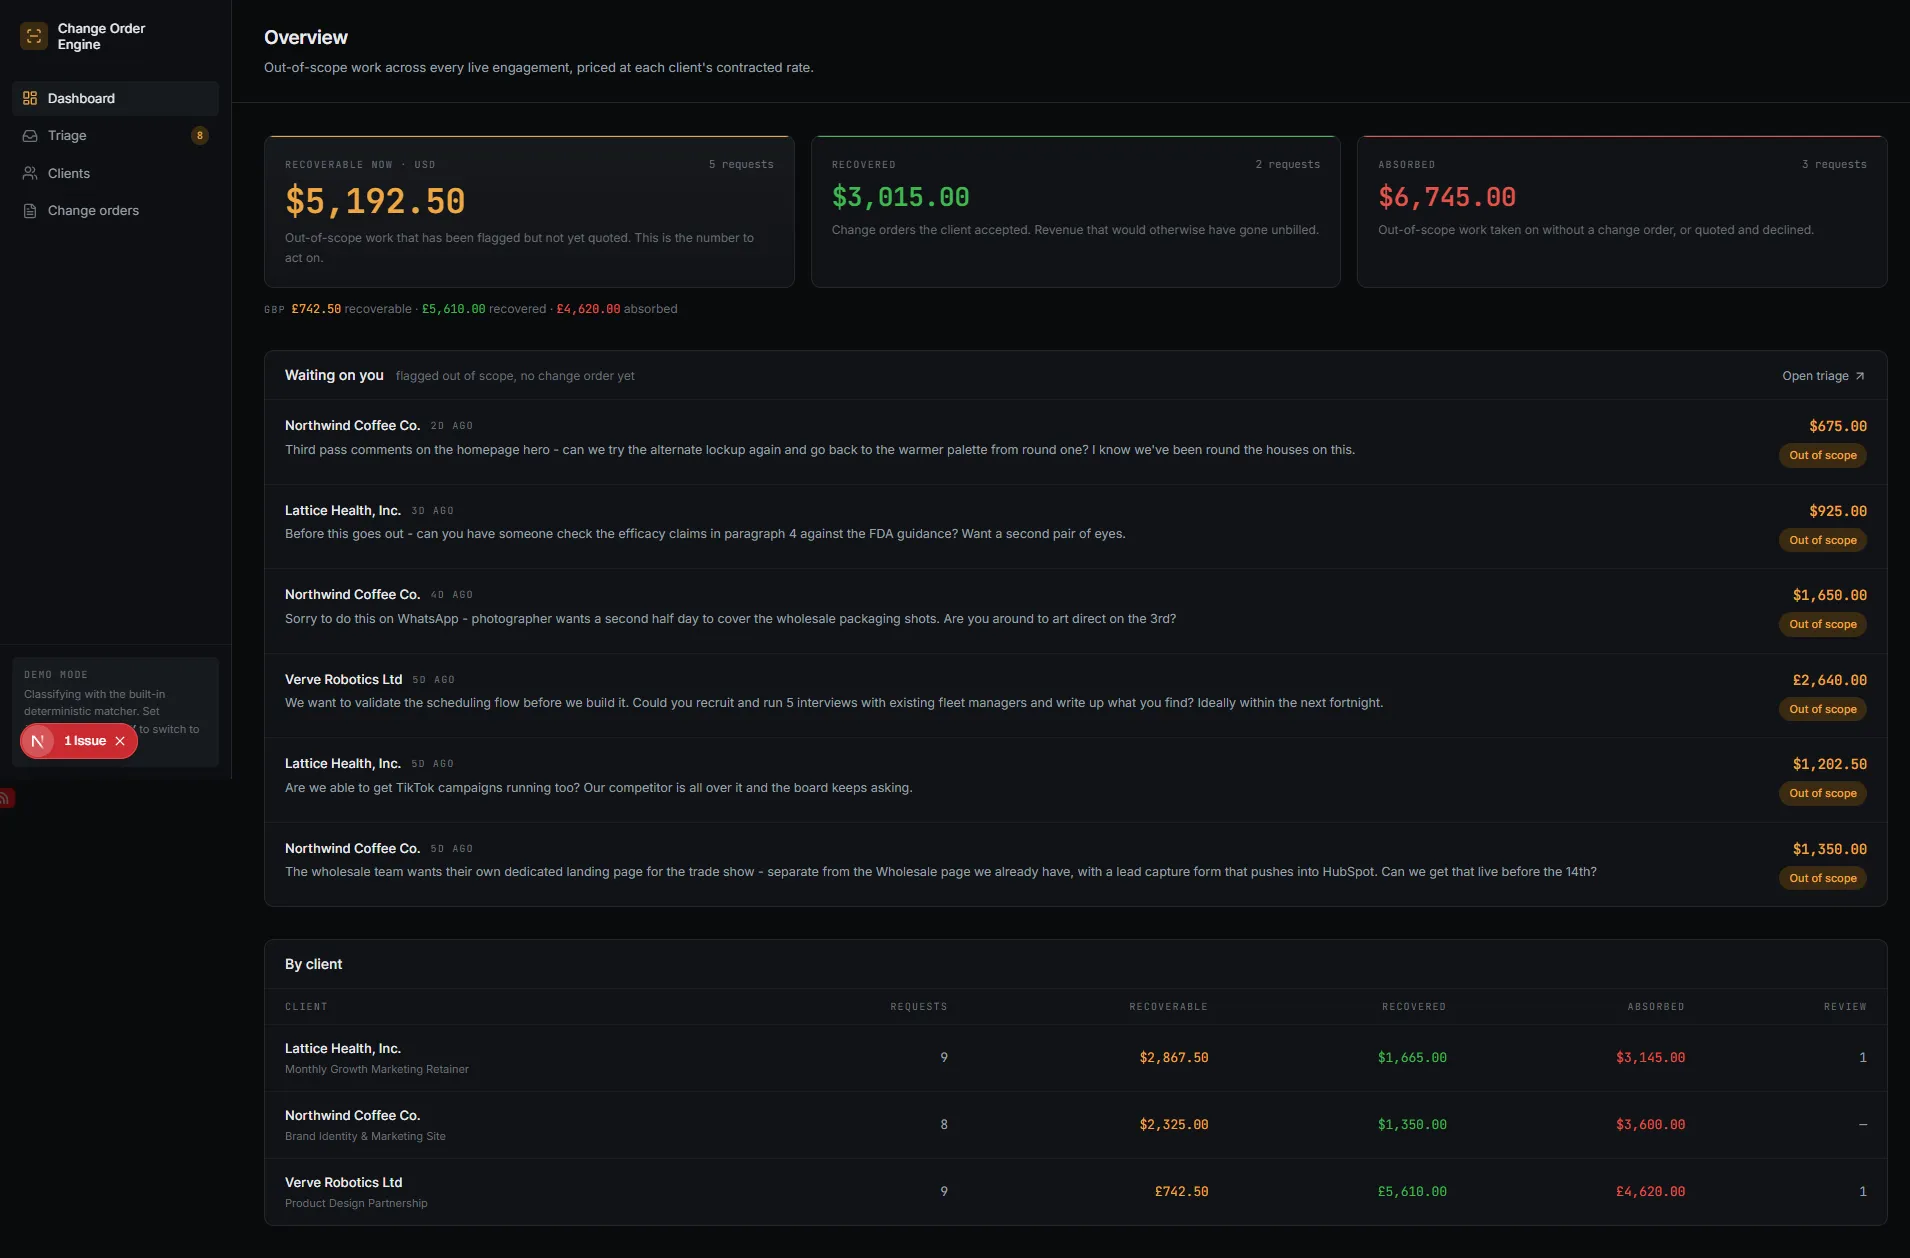Click £4,620.00 absorbed in the GBP summary line
1910x1258 pixels.
pyautogui.click(x=588, y=309)
